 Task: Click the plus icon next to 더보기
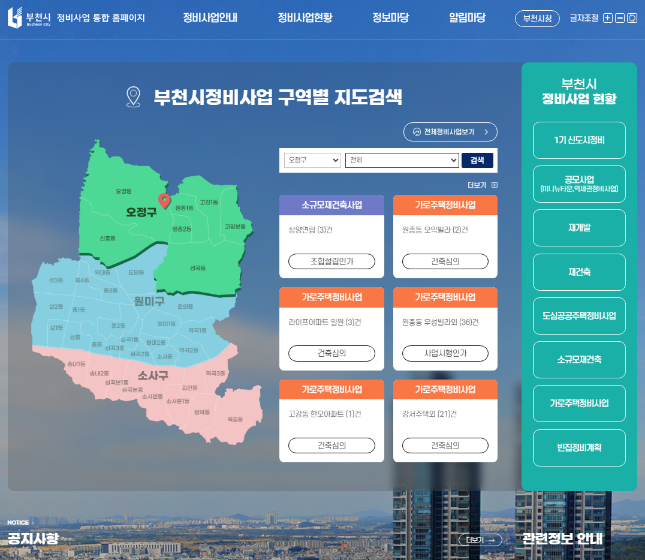[x=494, y=185]
